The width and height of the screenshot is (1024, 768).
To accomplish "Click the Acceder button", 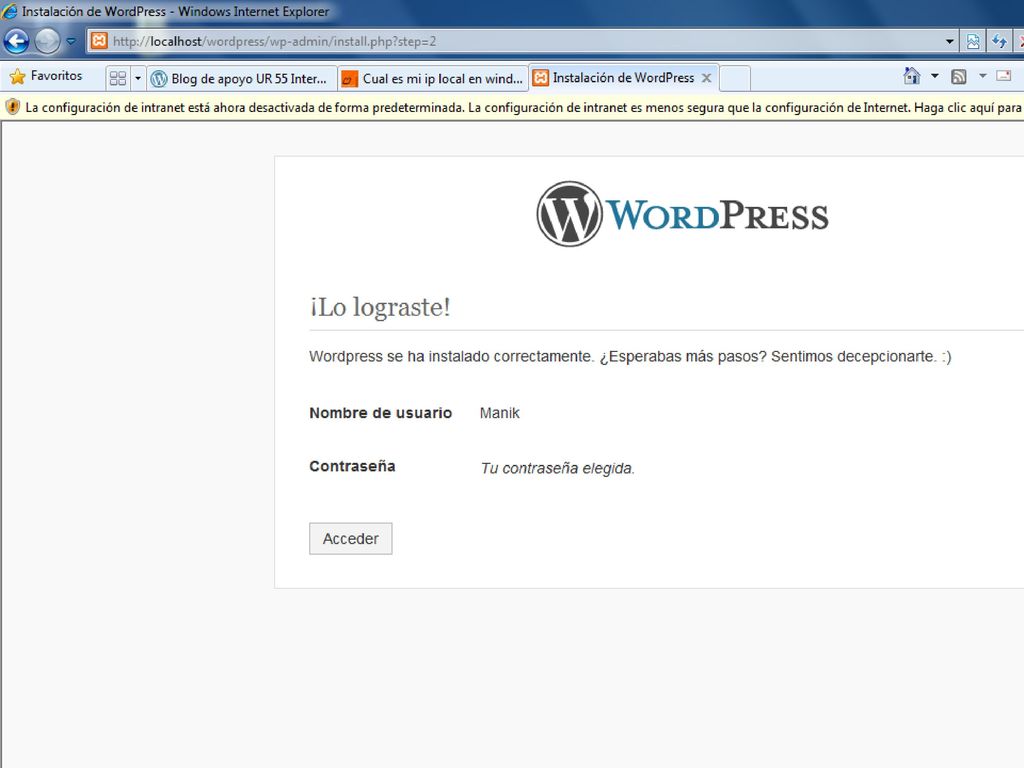I will [351, 539].
